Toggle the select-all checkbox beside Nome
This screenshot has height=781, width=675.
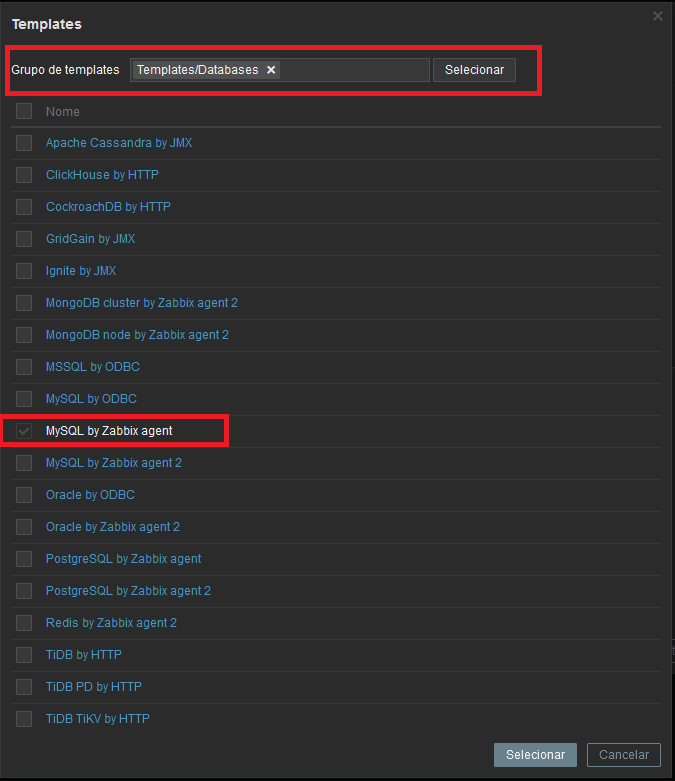pyautogui.click(x=24, y=111)
